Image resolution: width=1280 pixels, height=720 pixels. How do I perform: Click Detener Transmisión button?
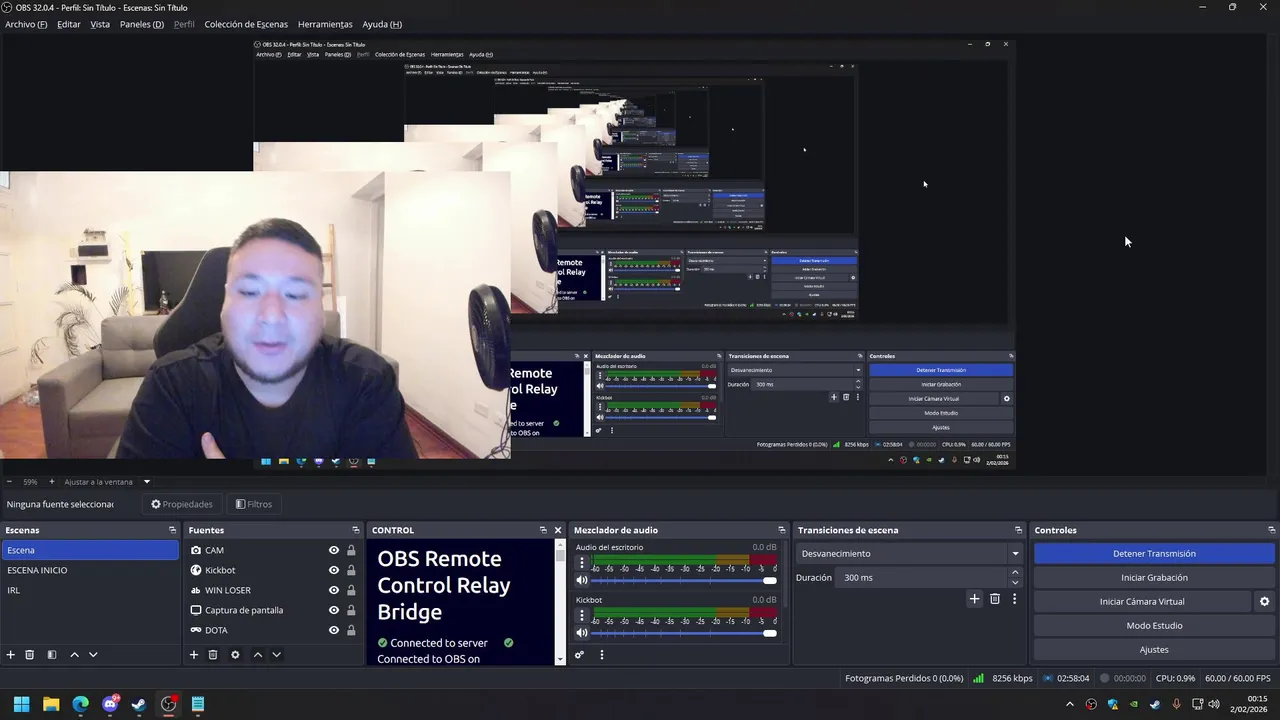[1154, 554]
